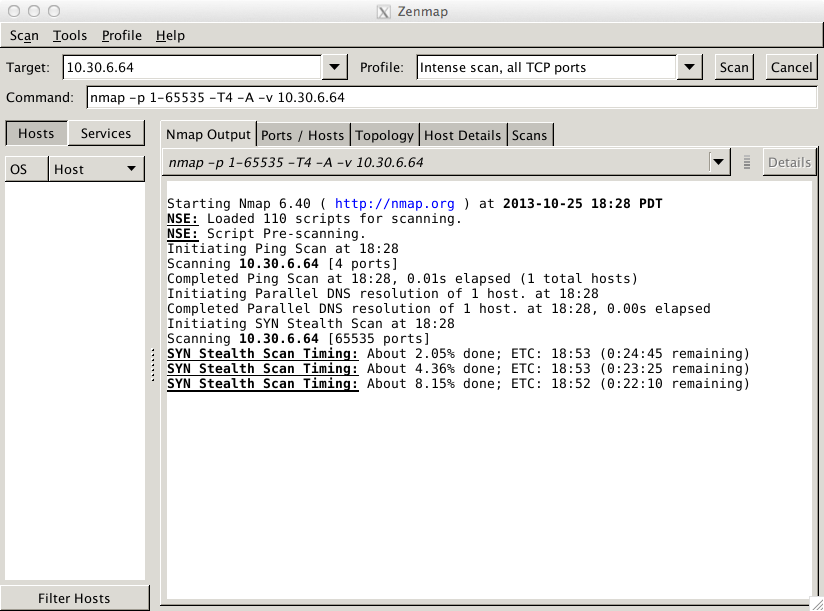Switch to the Scans tab
This screenshot has width=824, height=611.
point(530,135)
